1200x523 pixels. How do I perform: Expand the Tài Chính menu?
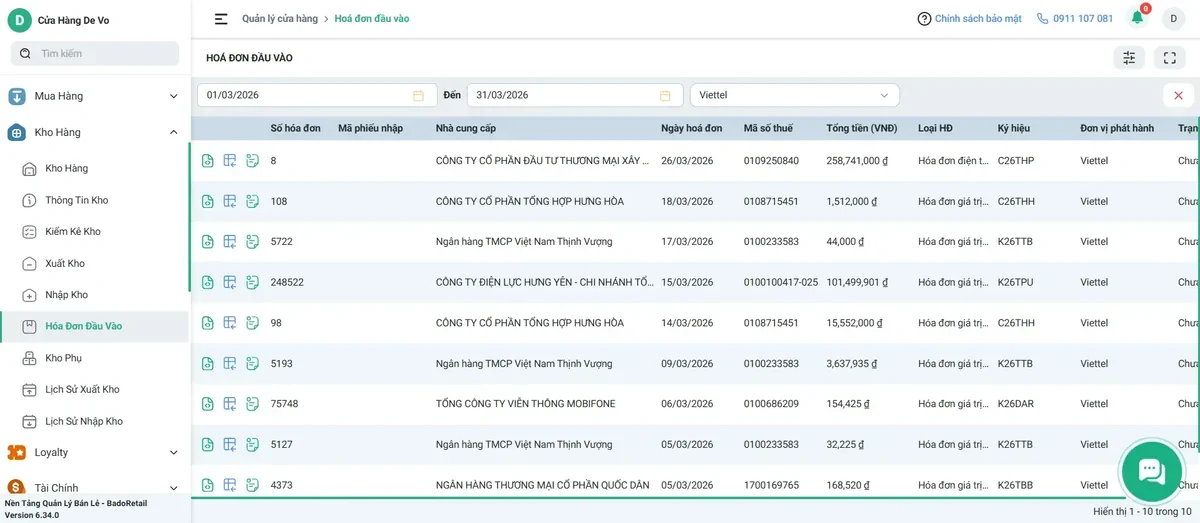(x=95, y=488)
